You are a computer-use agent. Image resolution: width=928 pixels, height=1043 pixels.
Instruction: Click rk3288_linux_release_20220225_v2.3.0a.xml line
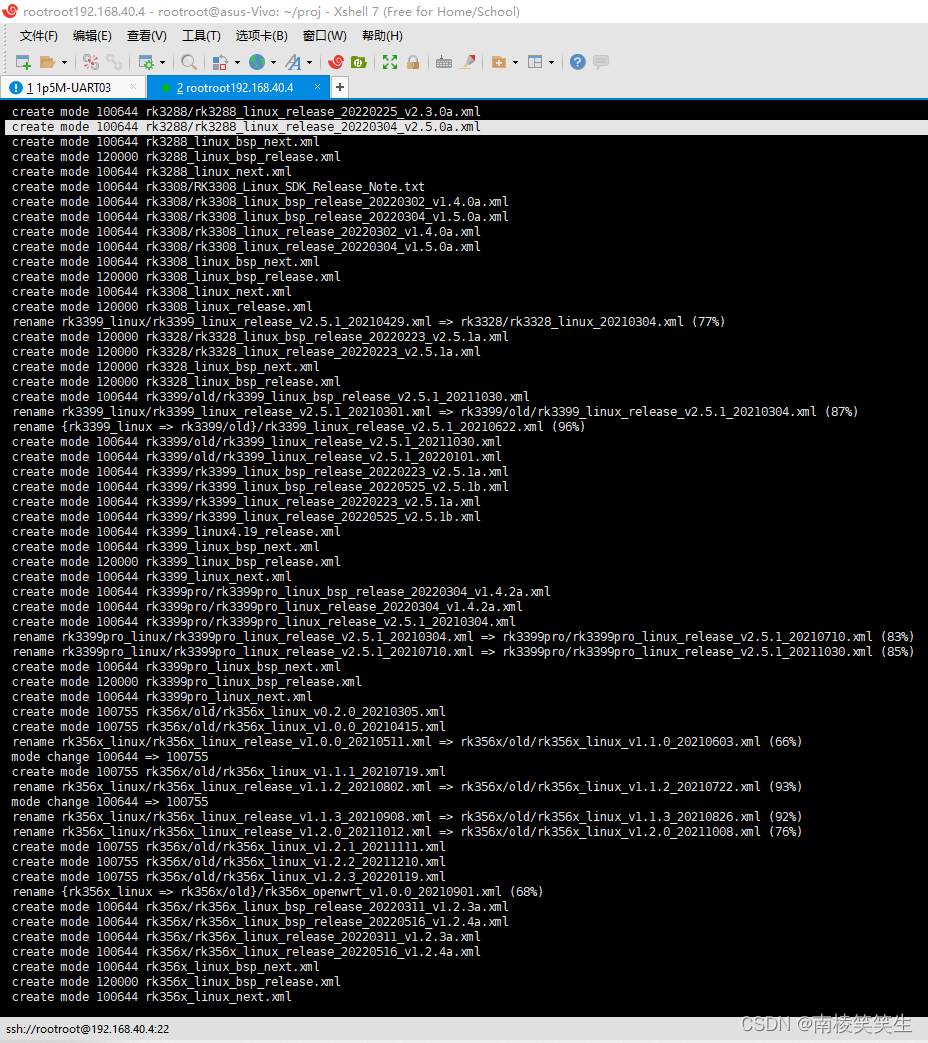(246, 112)
